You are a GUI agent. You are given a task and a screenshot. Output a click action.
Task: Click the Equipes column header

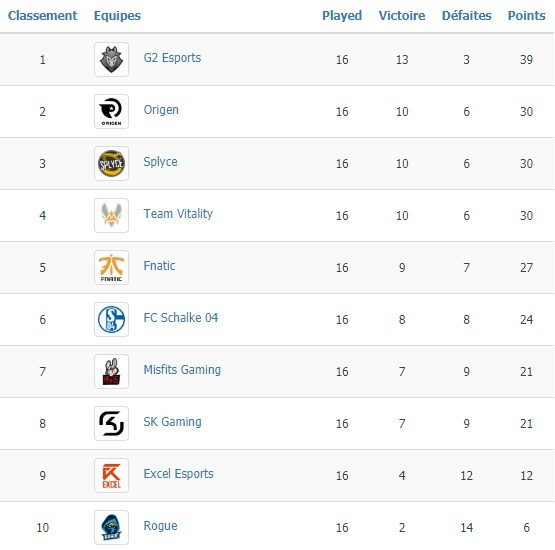click(117, 16)
